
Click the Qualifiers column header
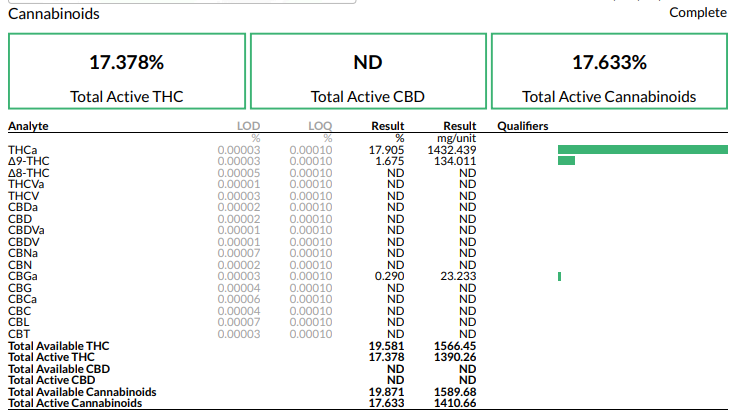[523, 127]
